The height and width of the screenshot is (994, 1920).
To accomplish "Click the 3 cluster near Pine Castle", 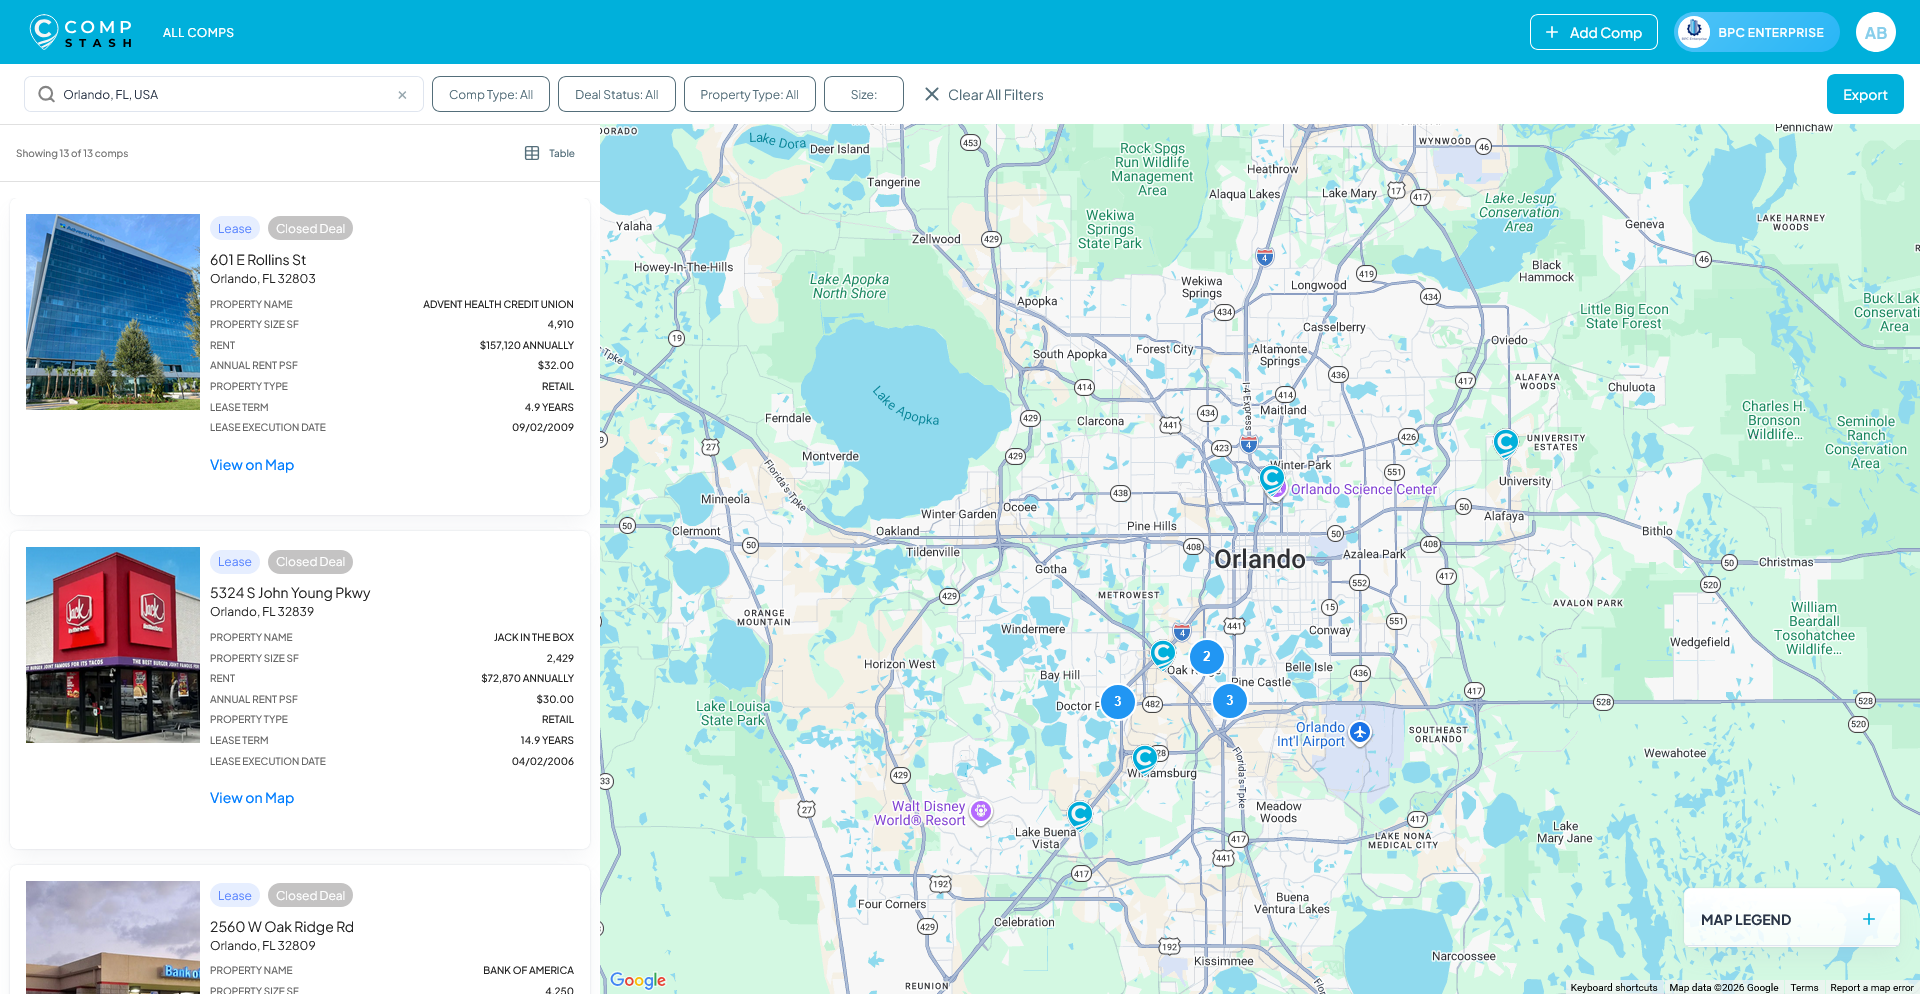I will [x=1230, y=701].
